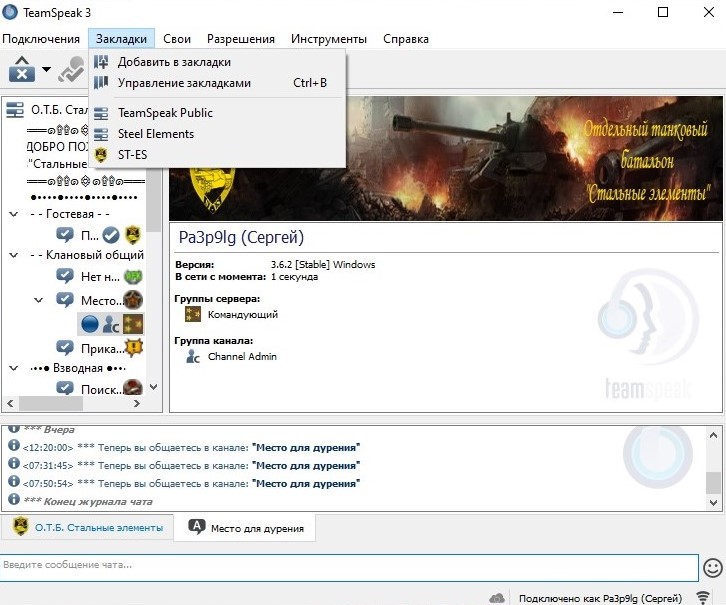Click the Steel Elements server icon
This screenshot has width=726, height=605.
[x=101, y=134]
